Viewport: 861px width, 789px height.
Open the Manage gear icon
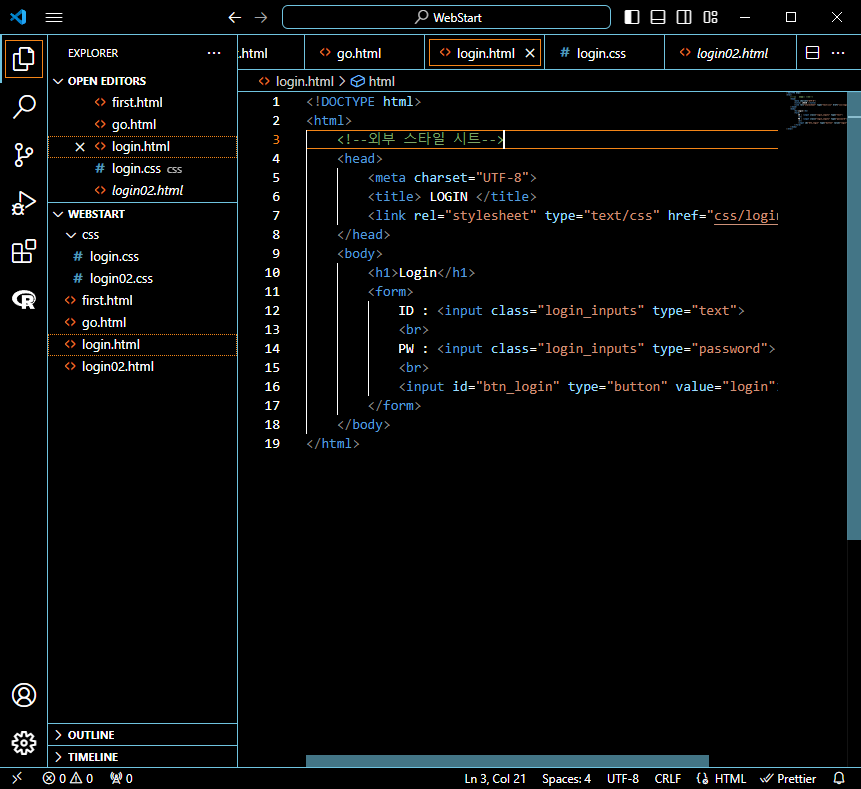coord(24,743)
